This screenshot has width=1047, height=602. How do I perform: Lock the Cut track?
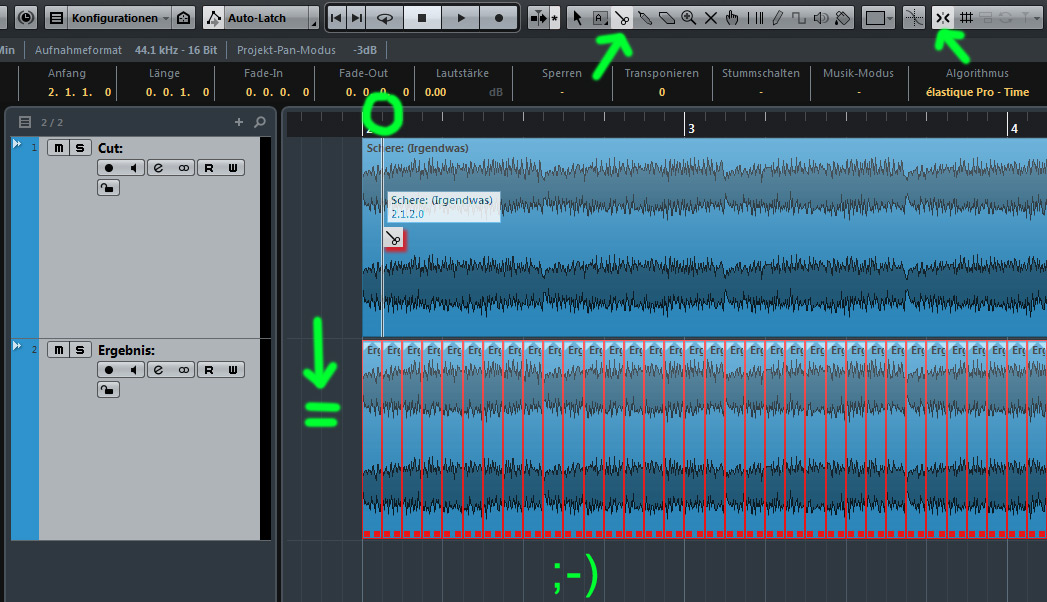[x=108, y=188]
